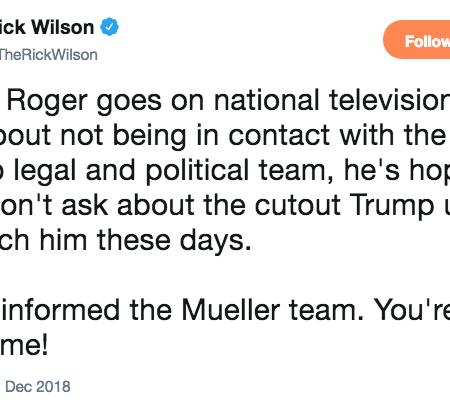This screenshot has height=409, width=450.
Task: Click the blue verified badge icon
Action: tap(109, 27)
